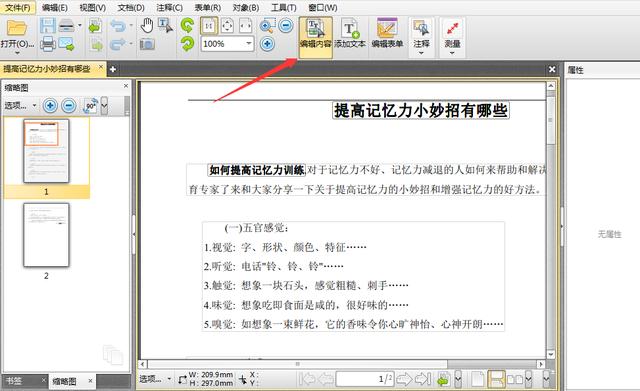This screenshot has height=391, width=640.
Task: Select page 1 thumbnail
Action: coord(46,151)
